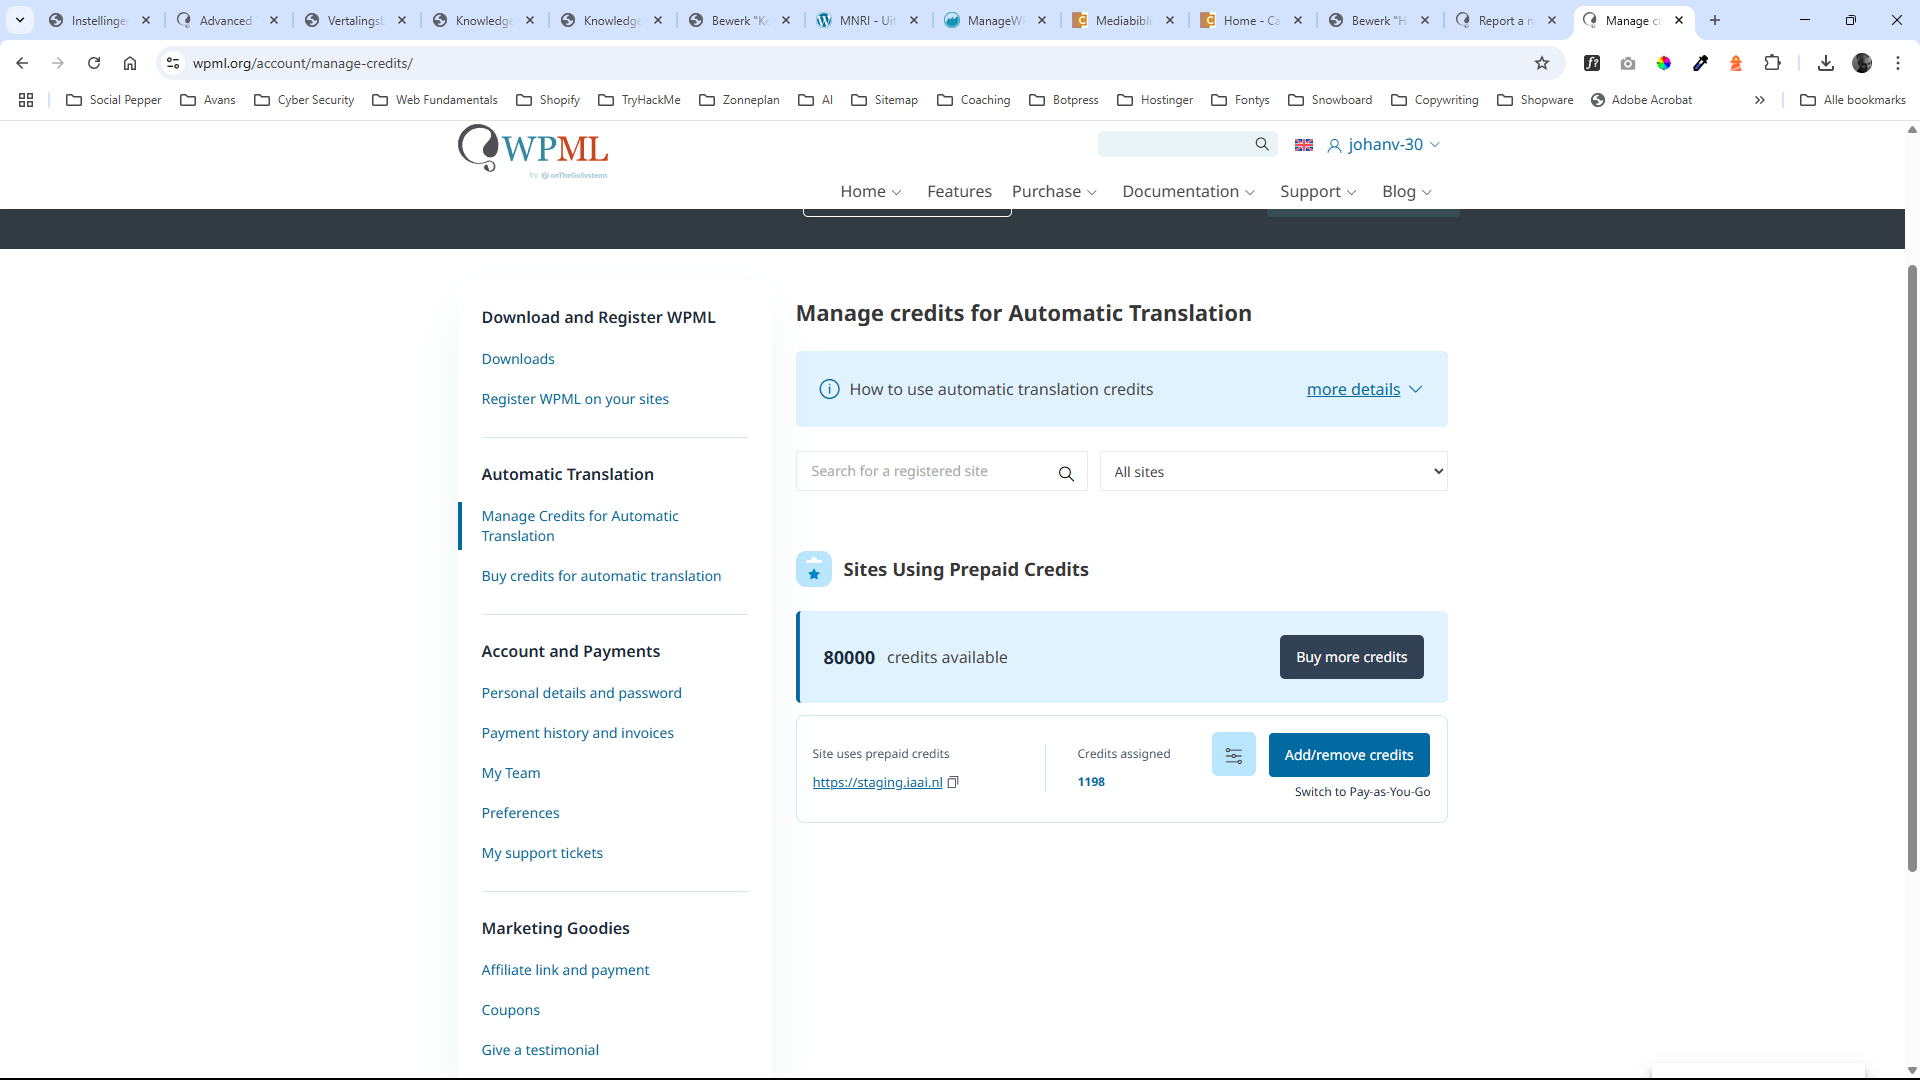Open the staging.iaai.nl site link

877,782
